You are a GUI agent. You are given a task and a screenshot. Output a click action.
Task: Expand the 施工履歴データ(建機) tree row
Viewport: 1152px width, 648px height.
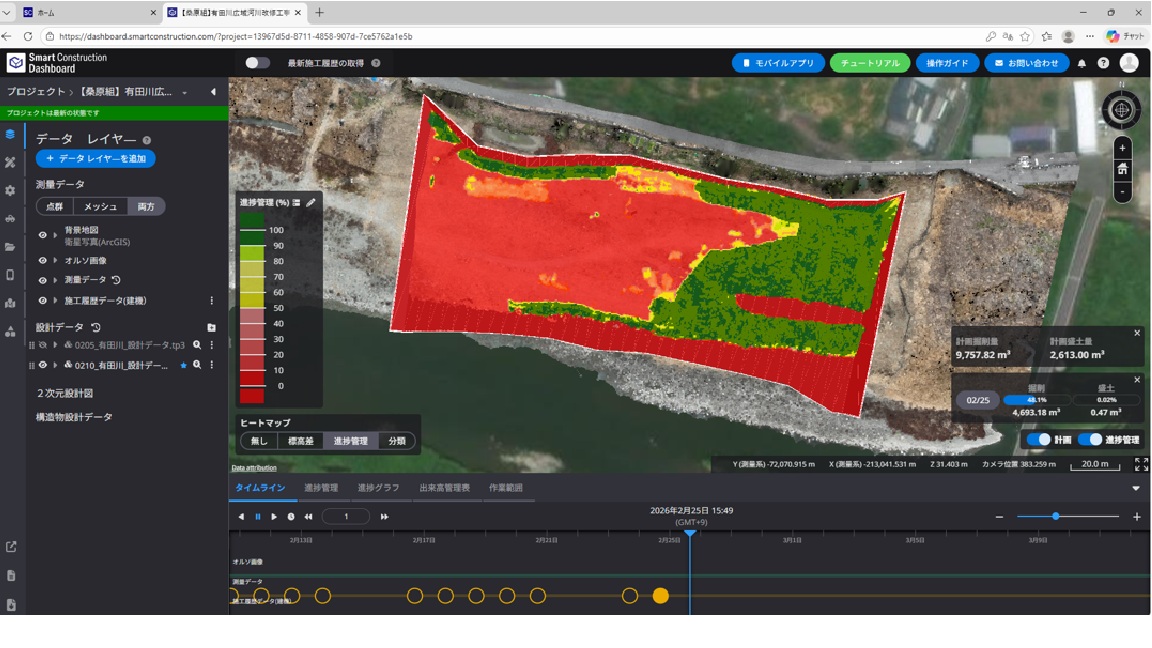[x=55, y=300]
